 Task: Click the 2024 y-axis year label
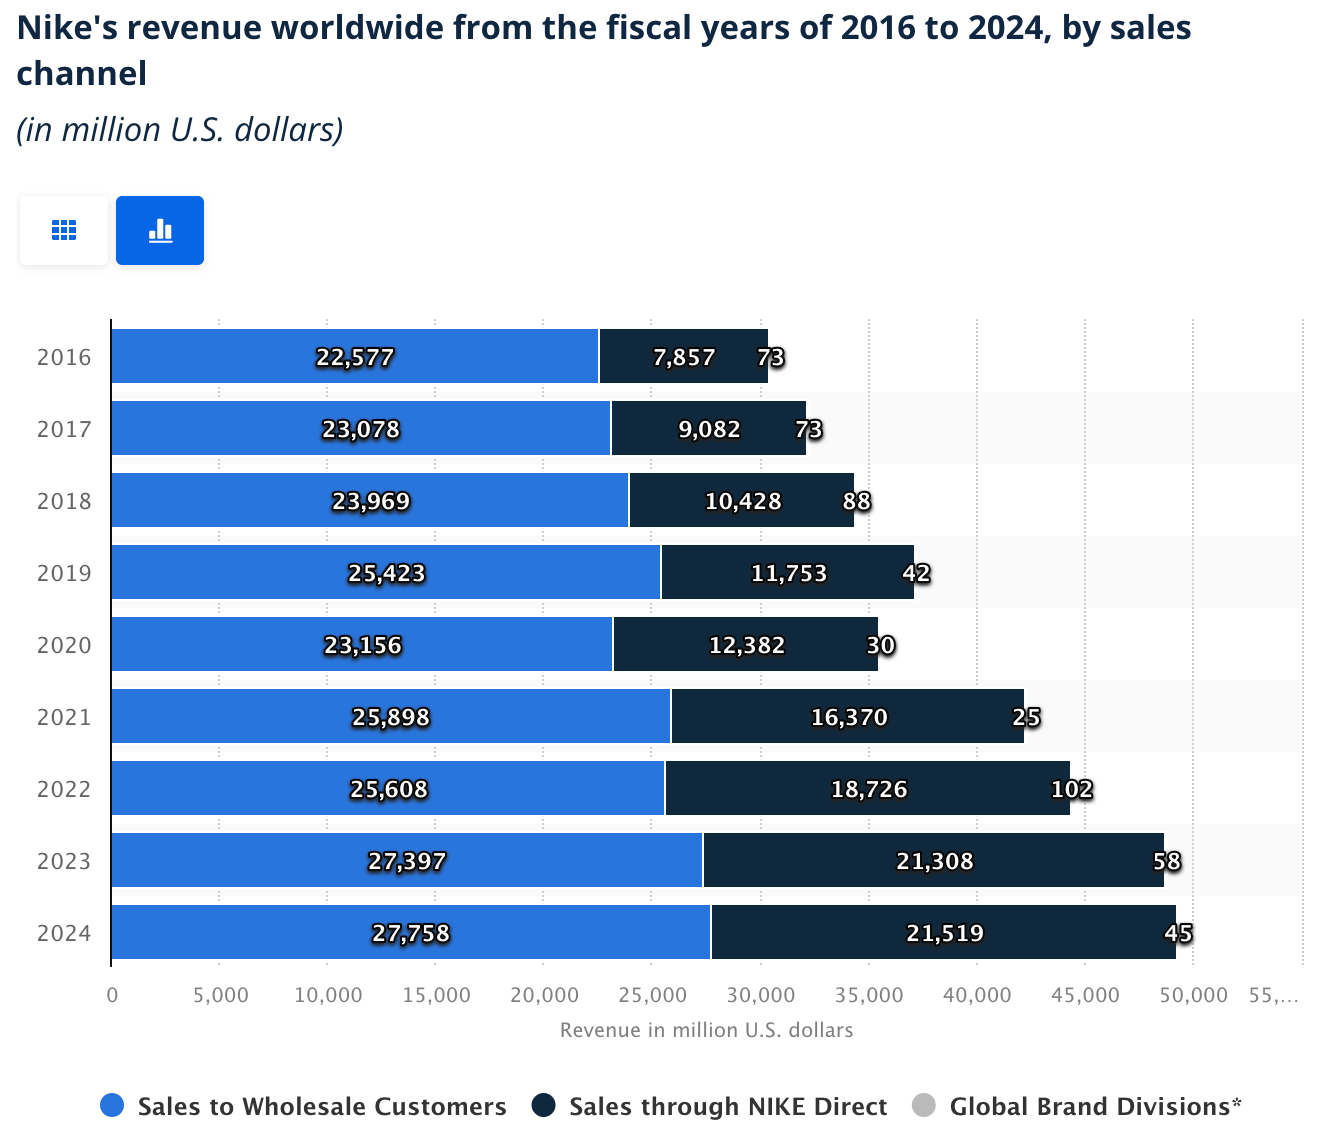(x=64, y=933)
